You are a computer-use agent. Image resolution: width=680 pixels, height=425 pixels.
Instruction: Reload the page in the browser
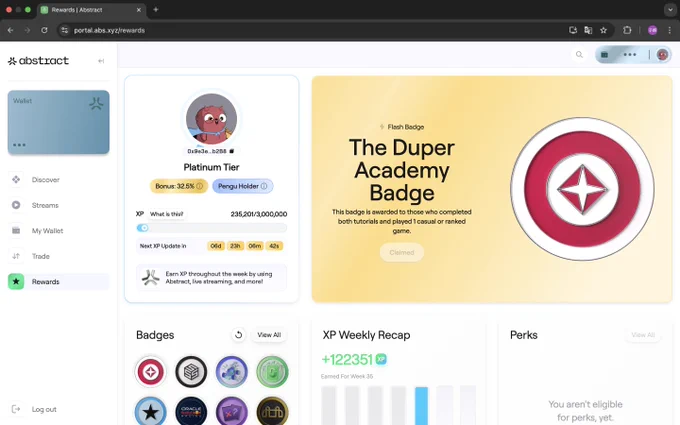coord(44,30)
